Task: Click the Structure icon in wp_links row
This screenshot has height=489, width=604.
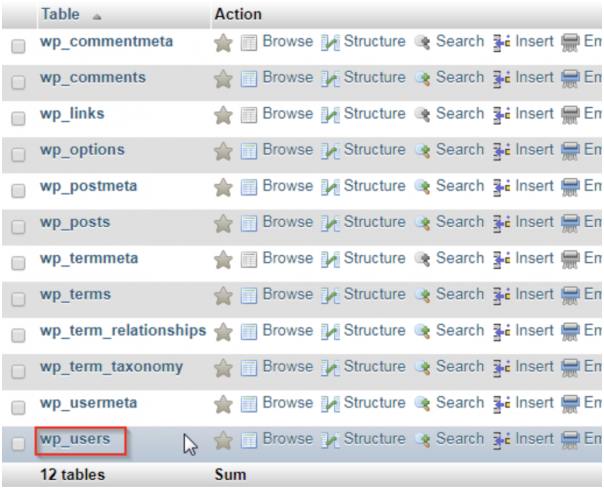Action: 330,115
